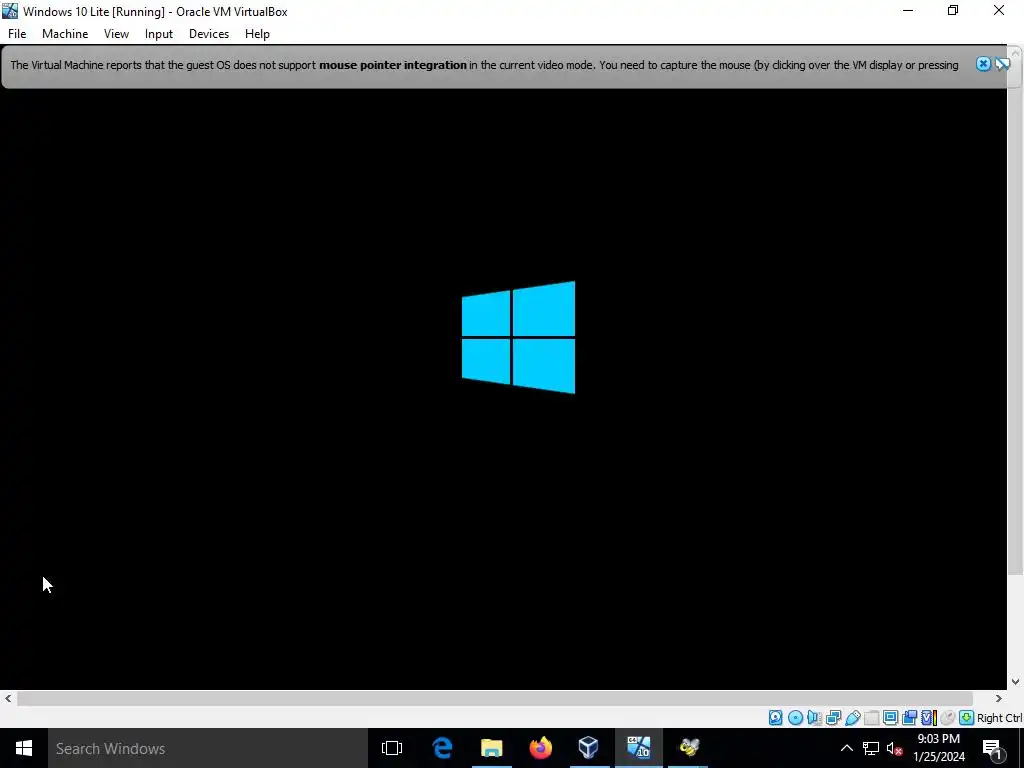The height and width of the screenshot is (768, 1024).
Task: Open the network status tray icon
Action: tap(871, 748)
